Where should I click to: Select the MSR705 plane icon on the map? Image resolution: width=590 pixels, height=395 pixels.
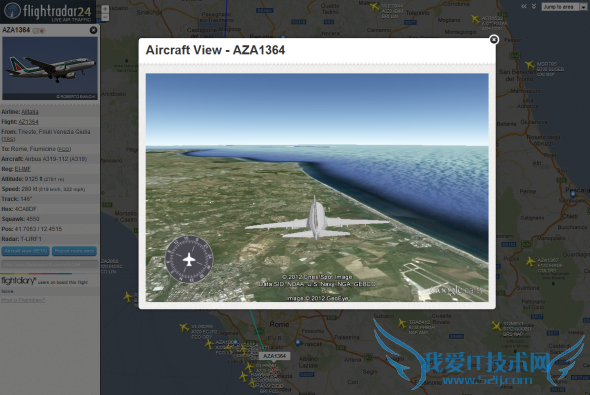point(530,65)
